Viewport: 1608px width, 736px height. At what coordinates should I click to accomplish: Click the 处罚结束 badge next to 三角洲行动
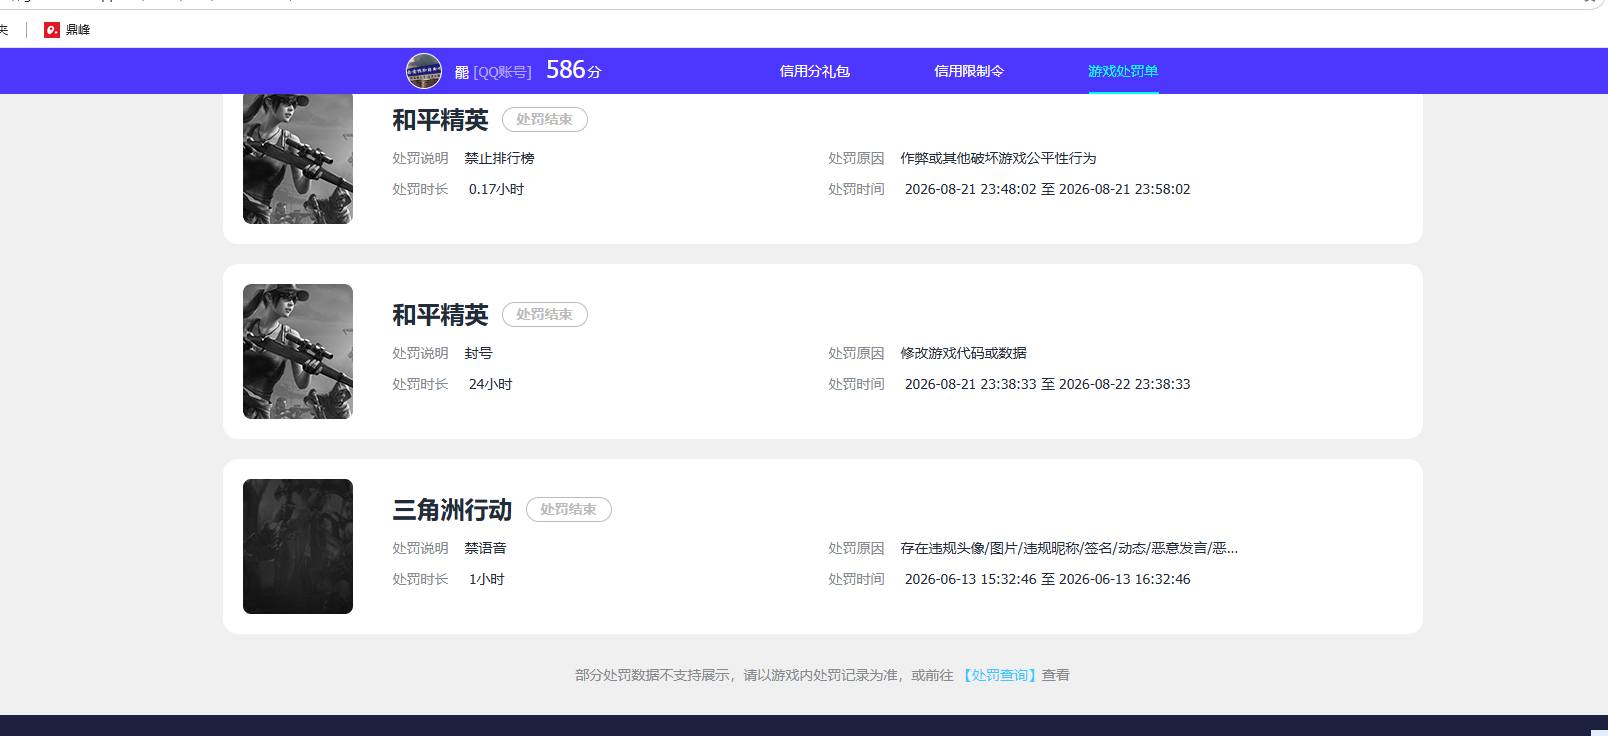click(569, 509)
